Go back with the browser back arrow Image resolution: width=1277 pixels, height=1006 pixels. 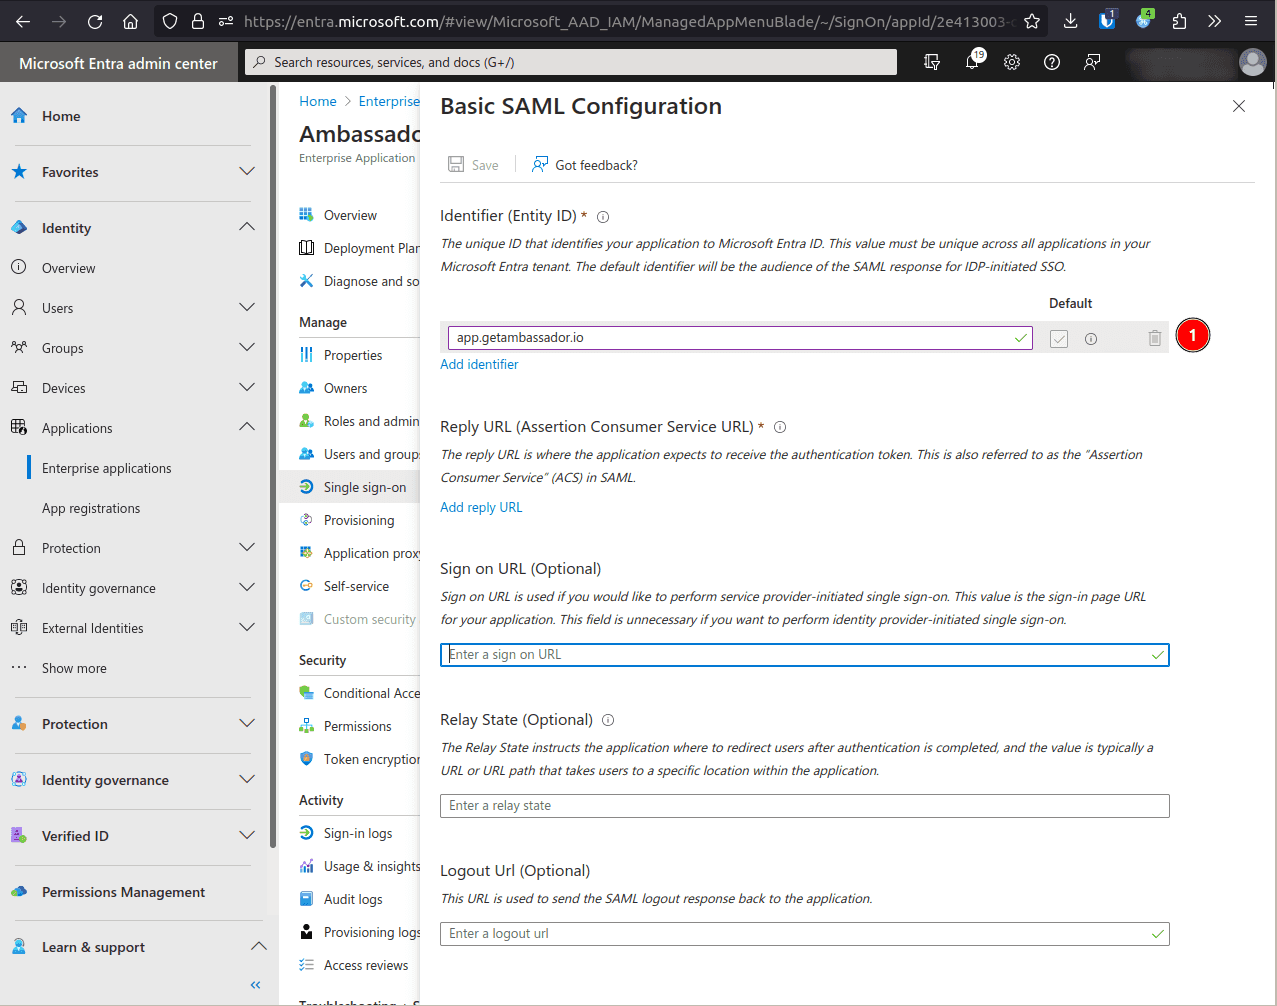(23, 21)
